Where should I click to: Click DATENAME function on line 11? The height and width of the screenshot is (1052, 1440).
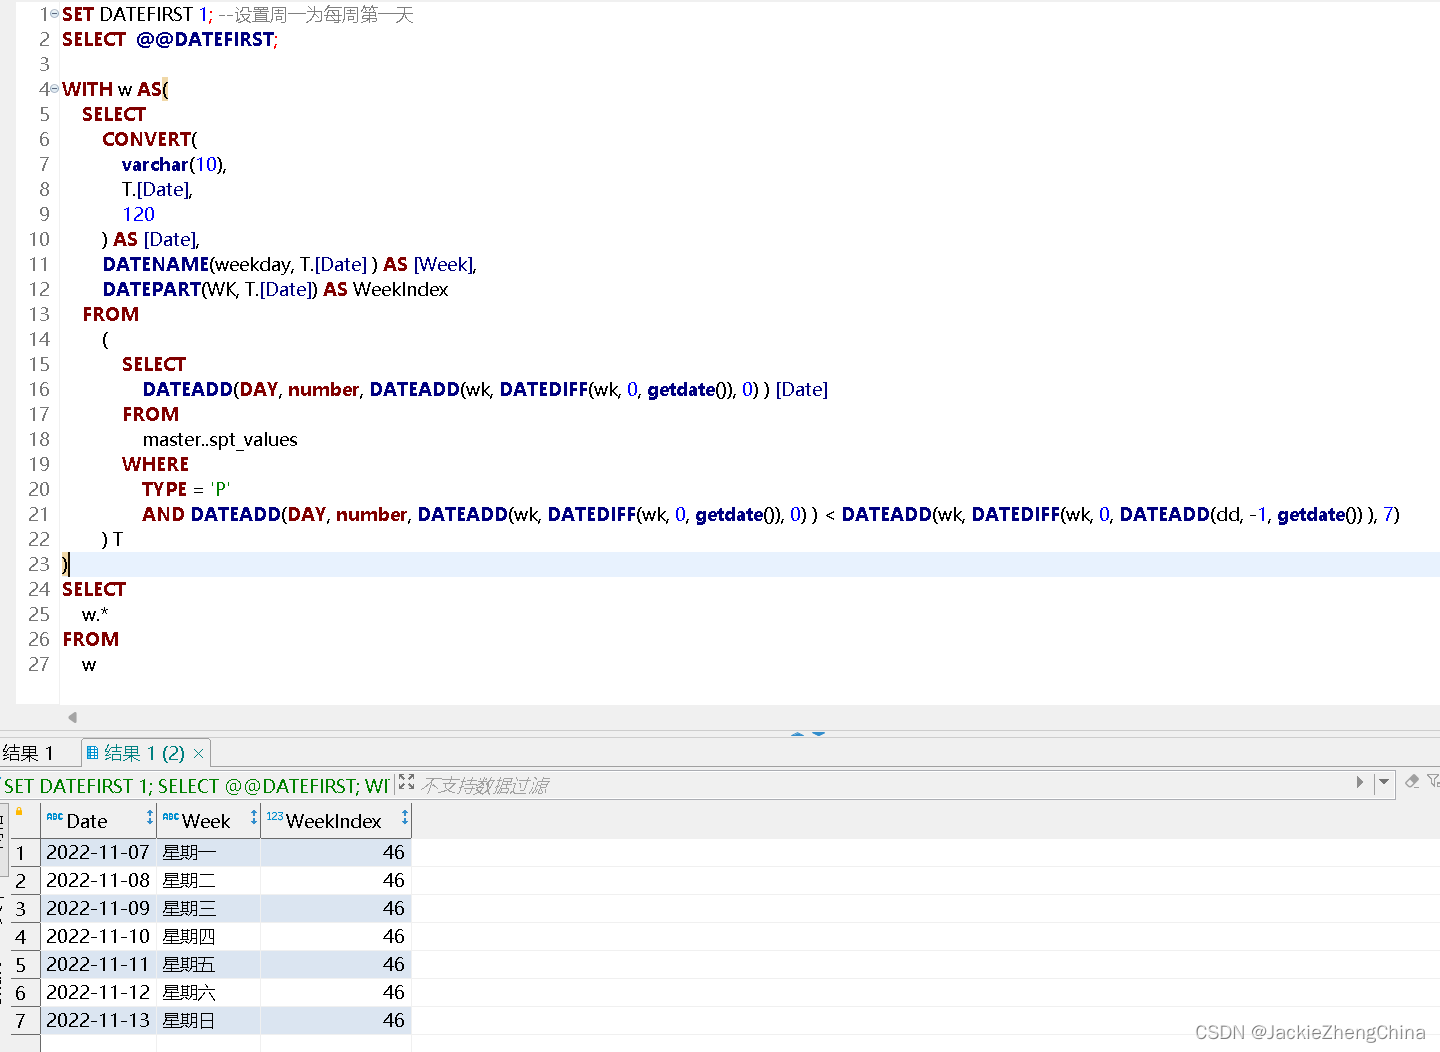[155, 264]
